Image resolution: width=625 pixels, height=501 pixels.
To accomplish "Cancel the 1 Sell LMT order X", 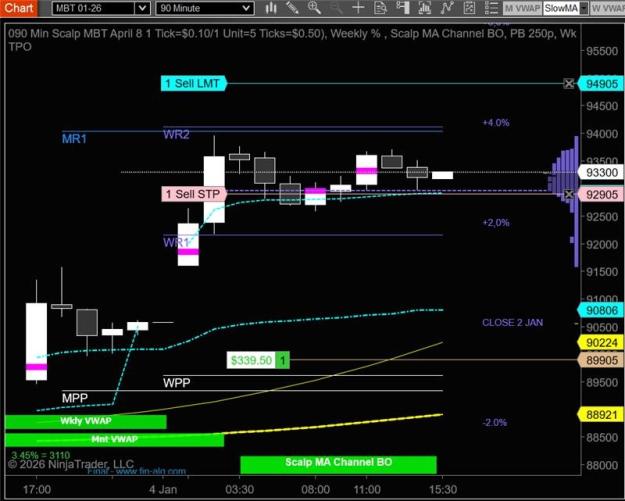I will 569,84.
